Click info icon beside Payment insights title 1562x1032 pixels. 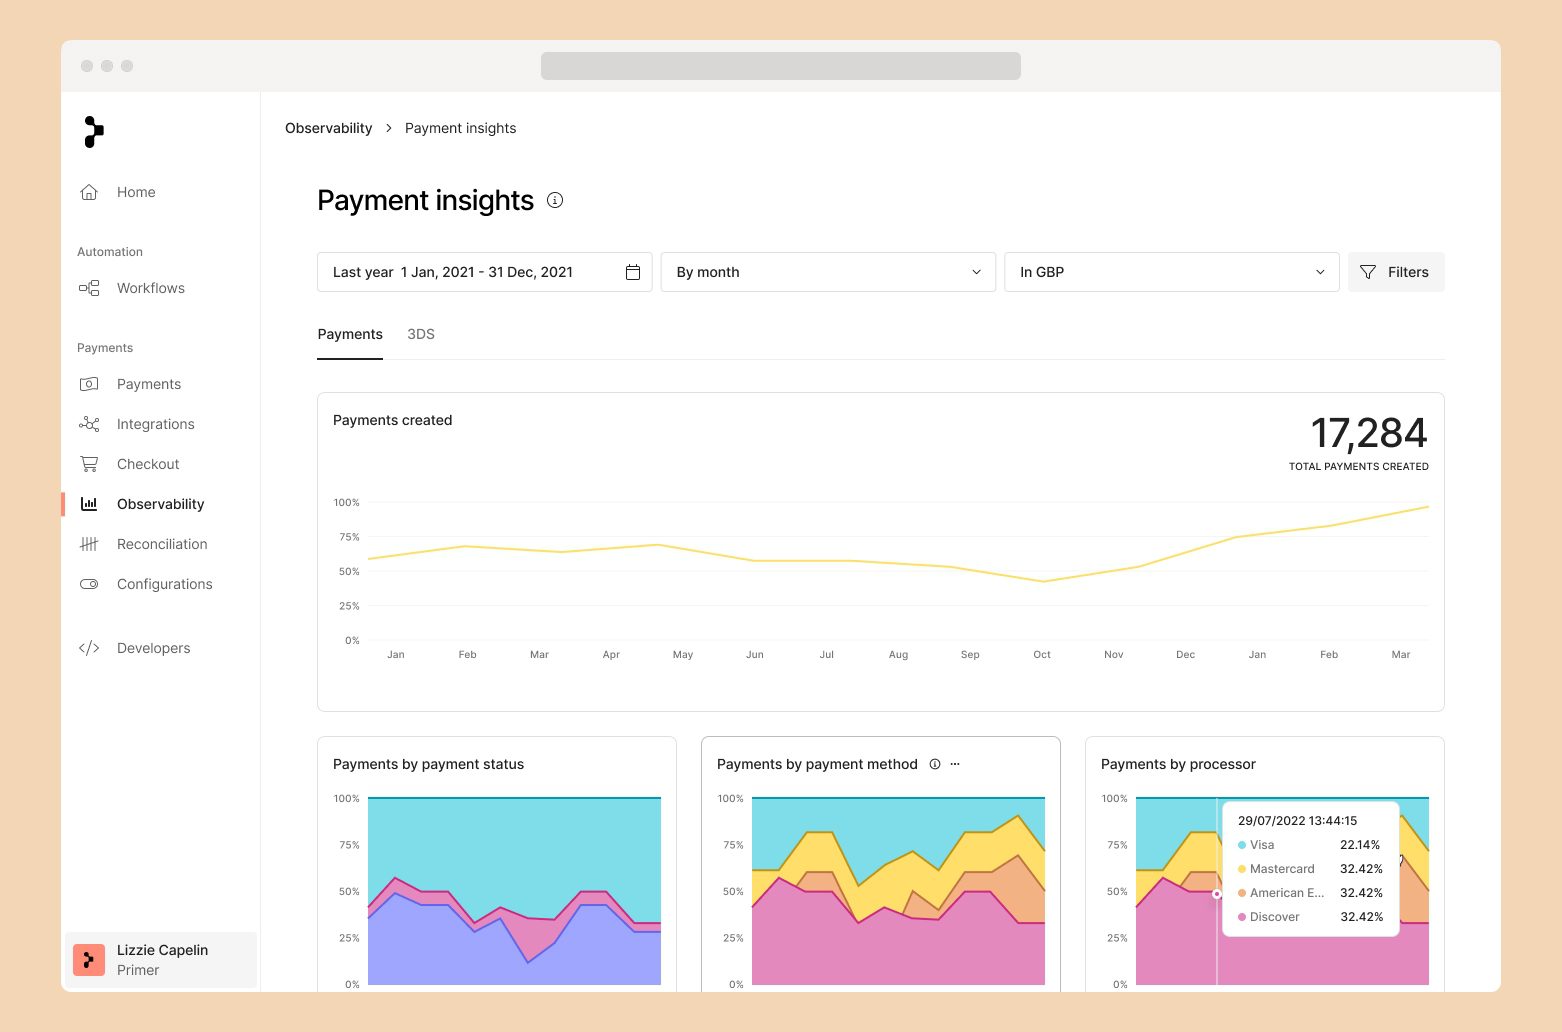point(555,200)
